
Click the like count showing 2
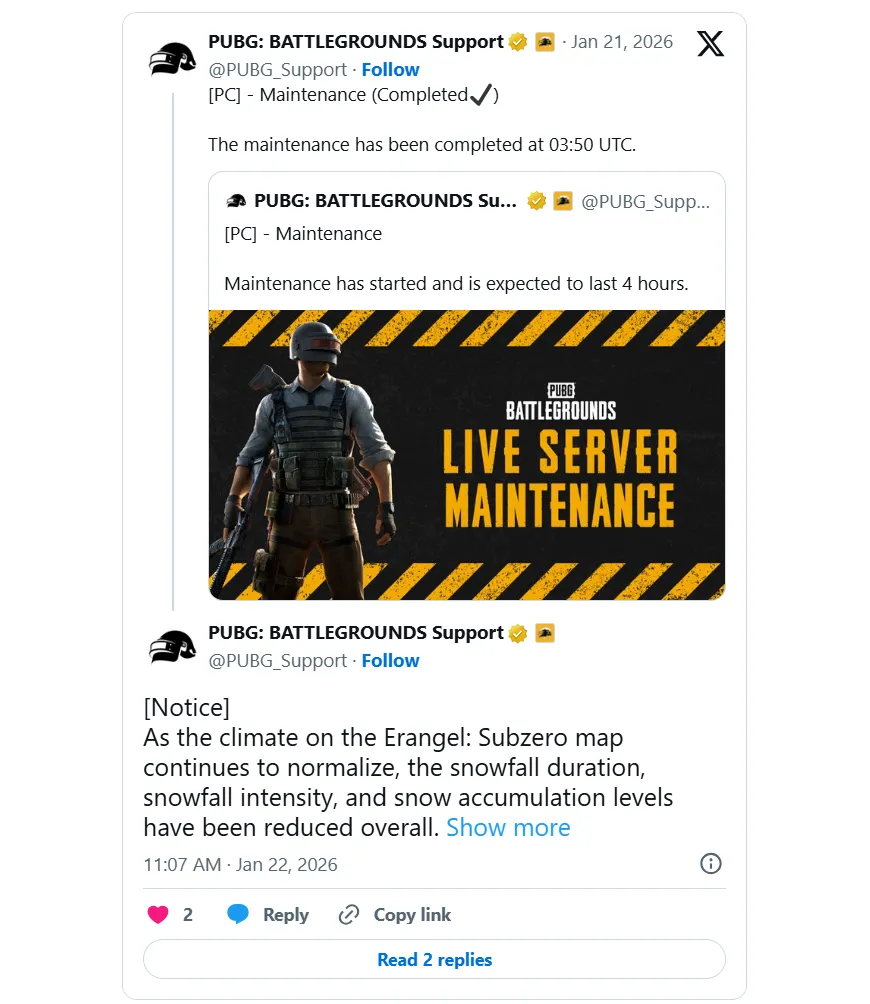[x=188, y=914]
